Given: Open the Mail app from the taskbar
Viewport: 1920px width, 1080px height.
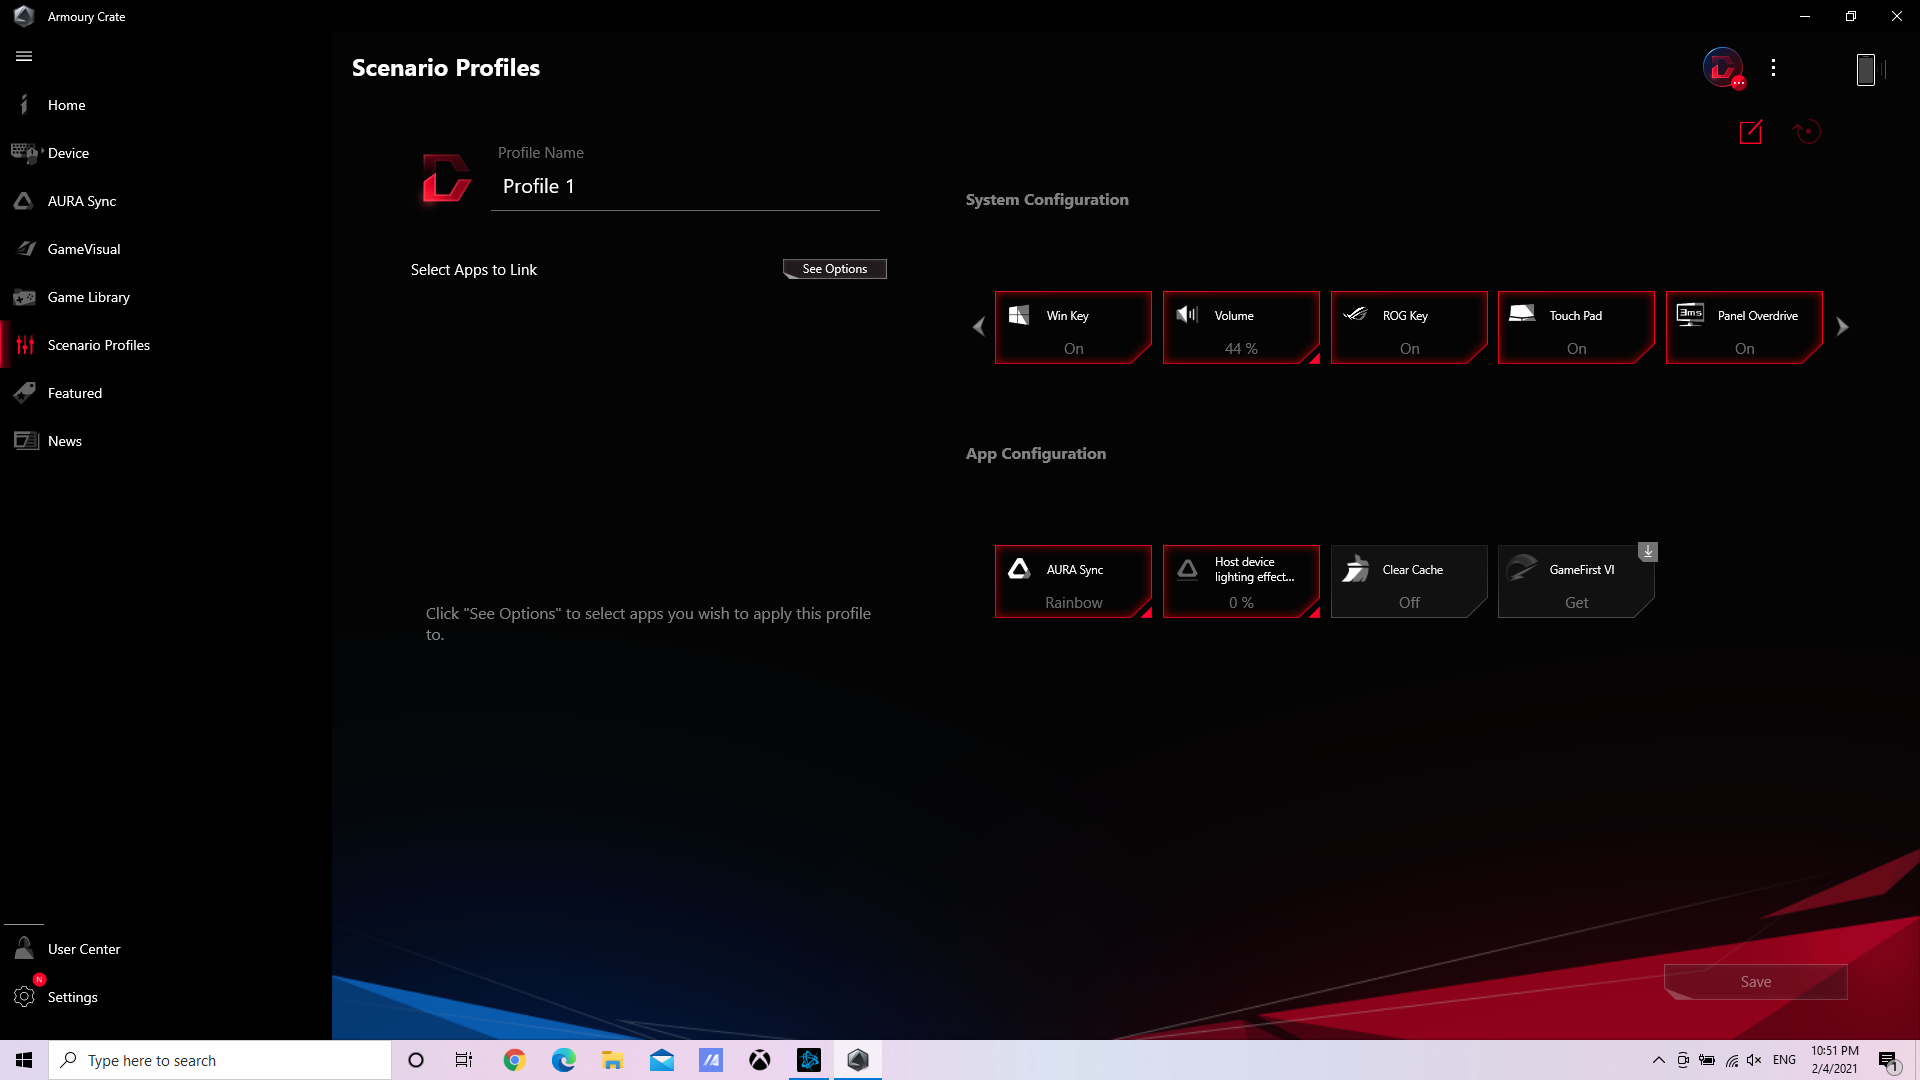Looking at the screenshot, I should click(x=662, y=1060).
